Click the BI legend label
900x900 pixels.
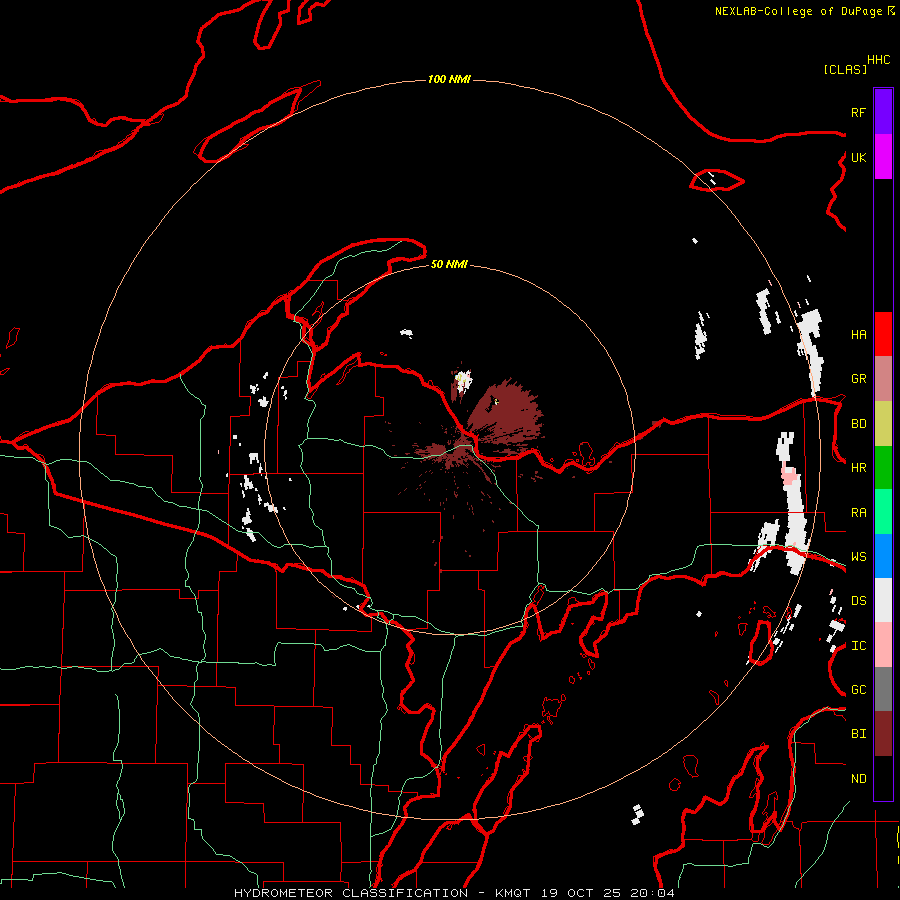[x=858, y=734]
